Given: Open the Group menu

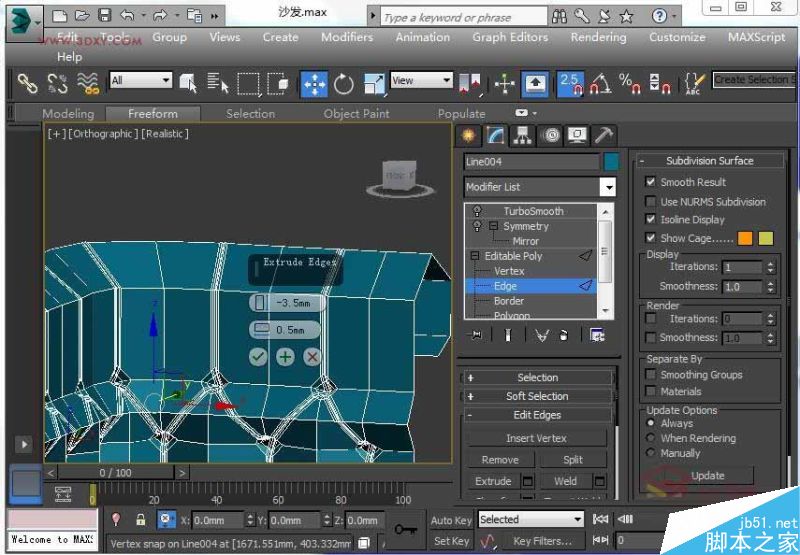Looking at the screenshot, I should pyautogui.click(x=169, y=37).
